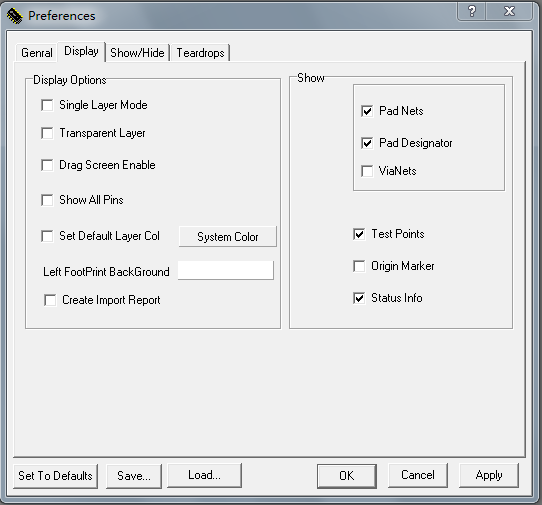Uncheck Test Points option
542x505 pixels.
[359, 234]
